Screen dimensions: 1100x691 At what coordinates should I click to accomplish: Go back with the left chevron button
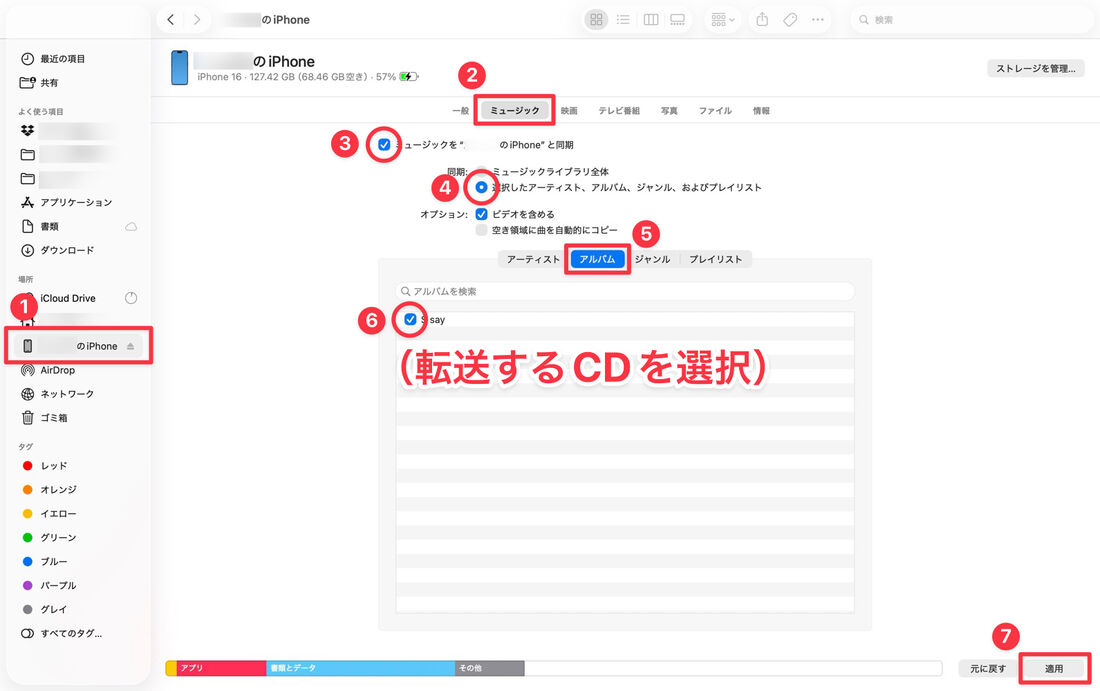tap(170, 20)
